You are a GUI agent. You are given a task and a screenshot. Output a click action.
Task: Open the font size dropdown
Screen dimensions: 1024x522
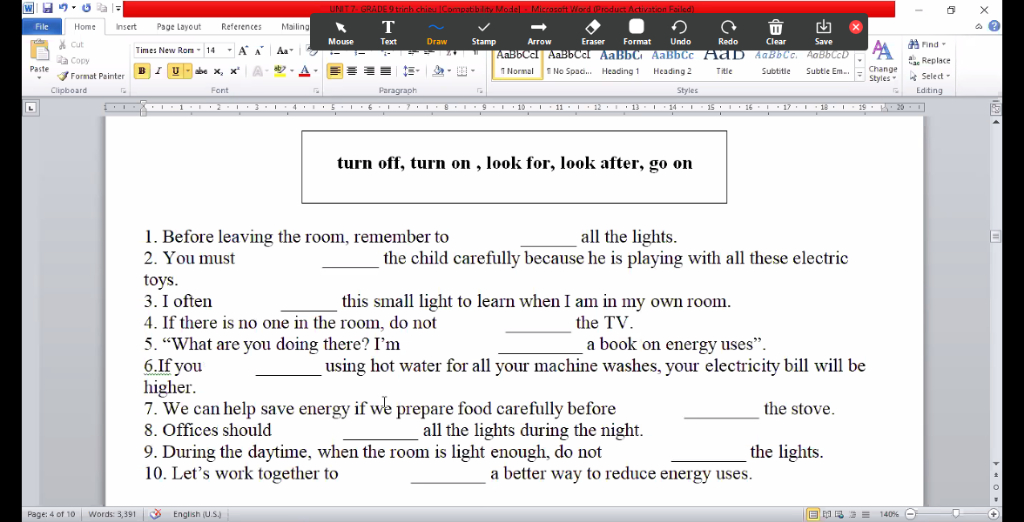(x=229, y=50)
